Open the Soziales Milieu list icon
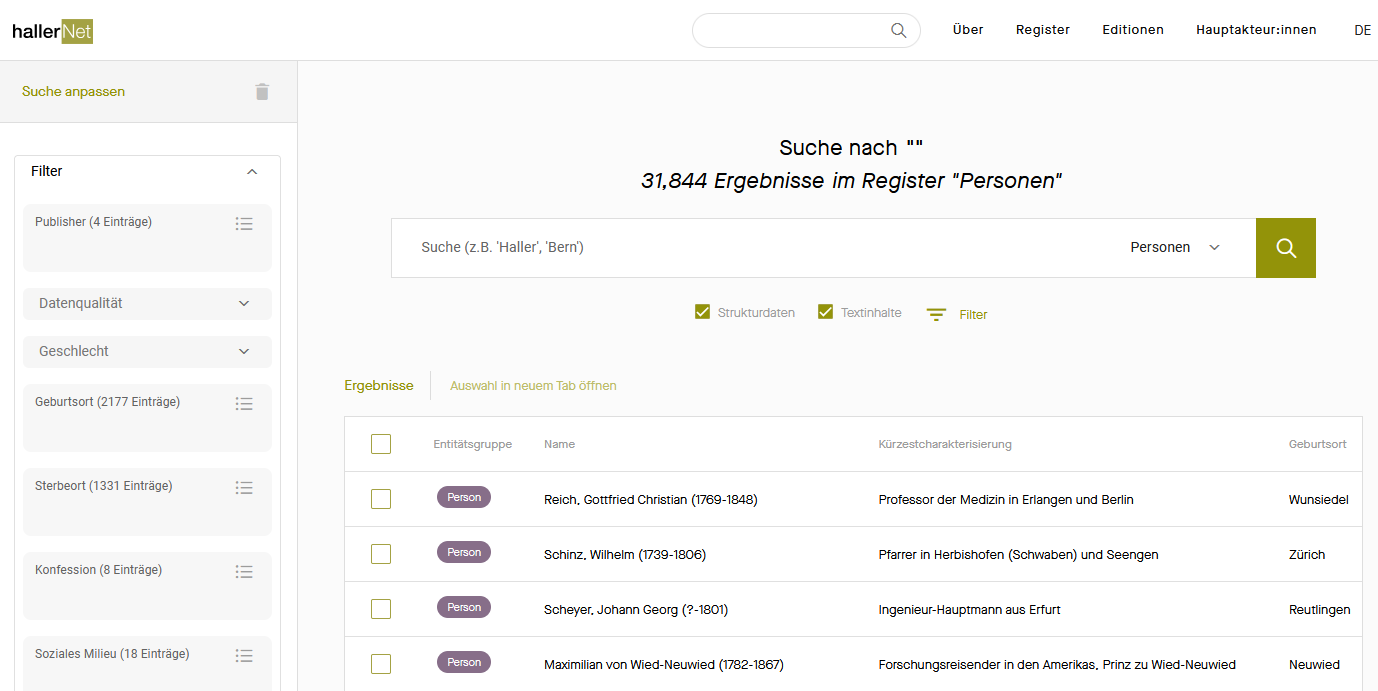1378x691 pixels. point(244,656)
